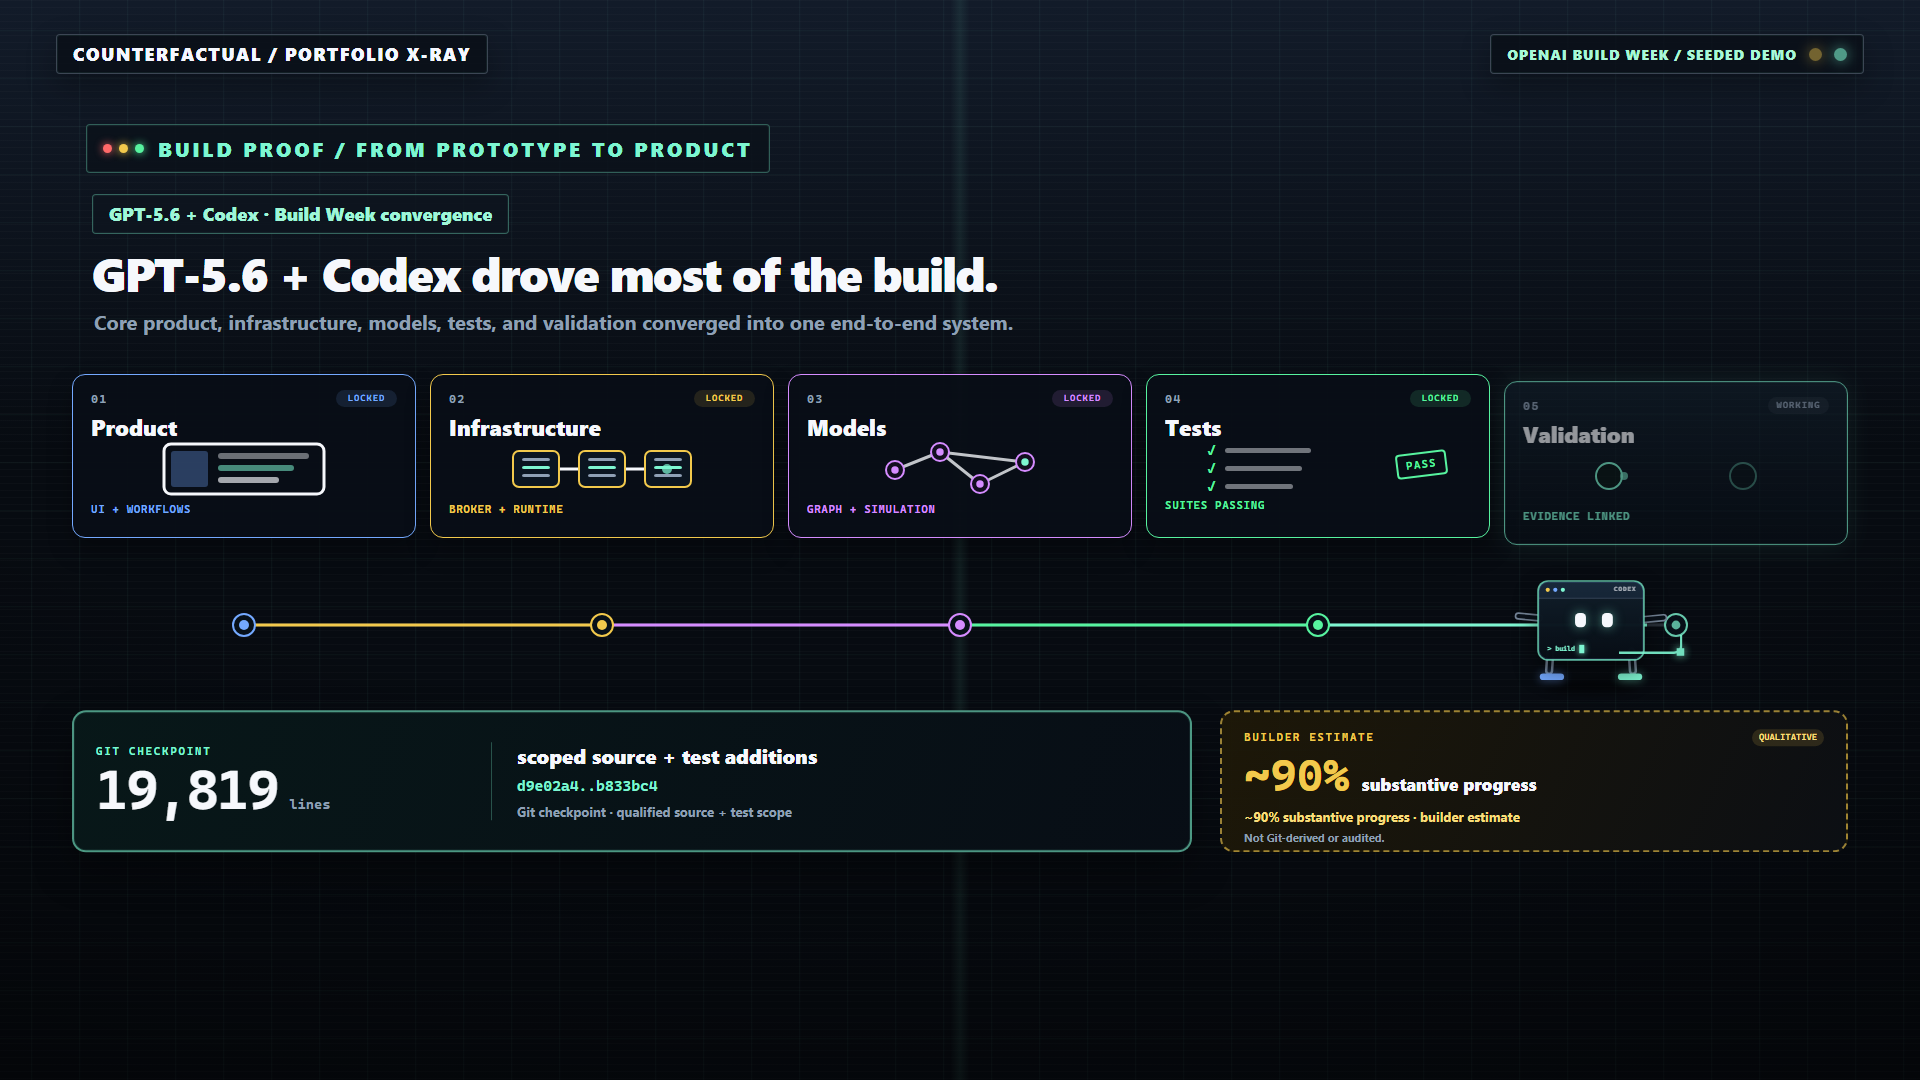Click 'SUITES PASSING' caption
The height and width of the screenshot is (1080, 1920).
1215,505
